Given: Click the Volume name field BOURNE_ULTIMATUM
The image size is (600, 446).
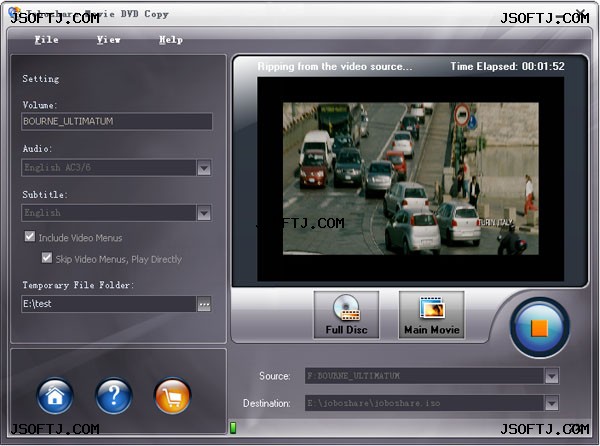Looking at the screenshot, I should [117, 122].
